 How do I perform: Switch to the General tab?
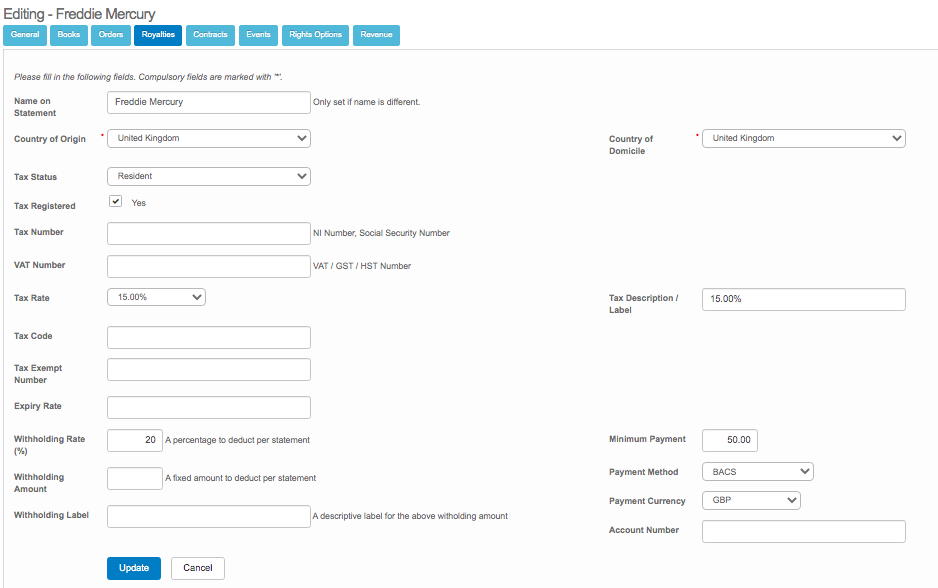(x=25, y=35)
